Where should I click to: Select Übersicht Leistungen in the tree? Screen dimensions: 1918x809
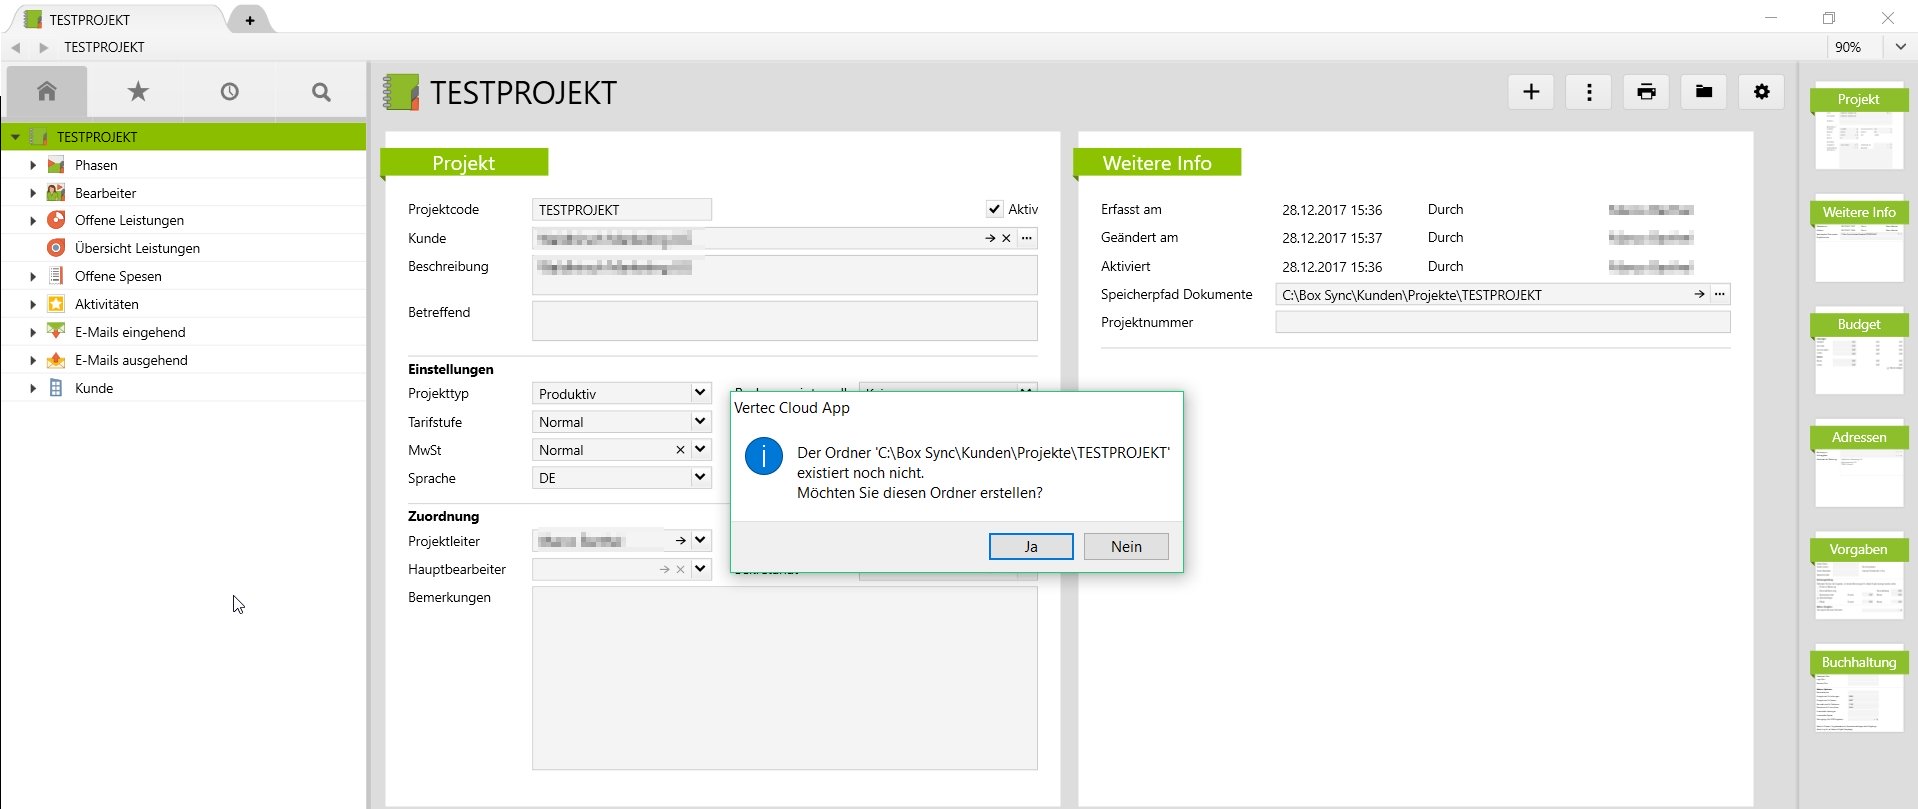click(x=137, y=248)
